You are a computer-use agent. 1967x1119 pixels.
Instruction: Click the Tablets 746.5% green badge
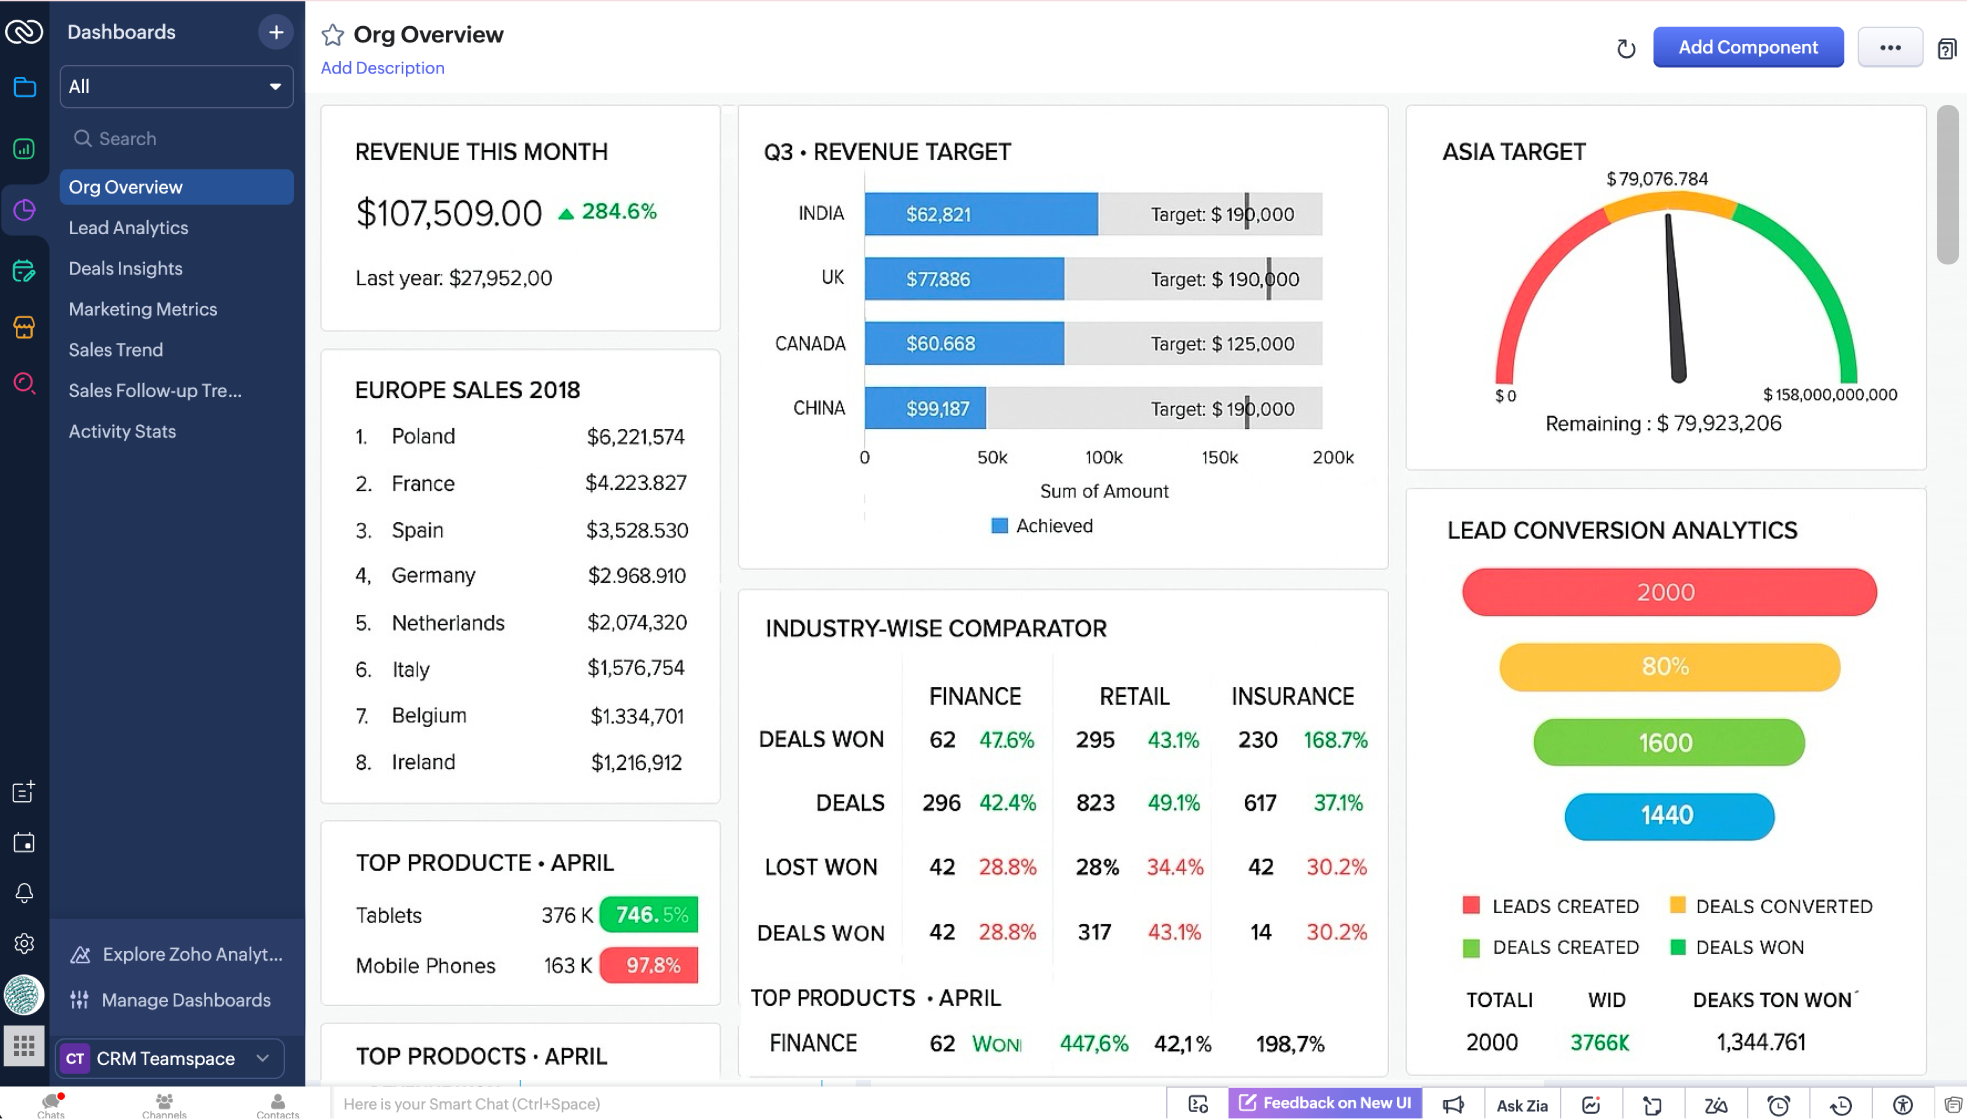[649, 915]
